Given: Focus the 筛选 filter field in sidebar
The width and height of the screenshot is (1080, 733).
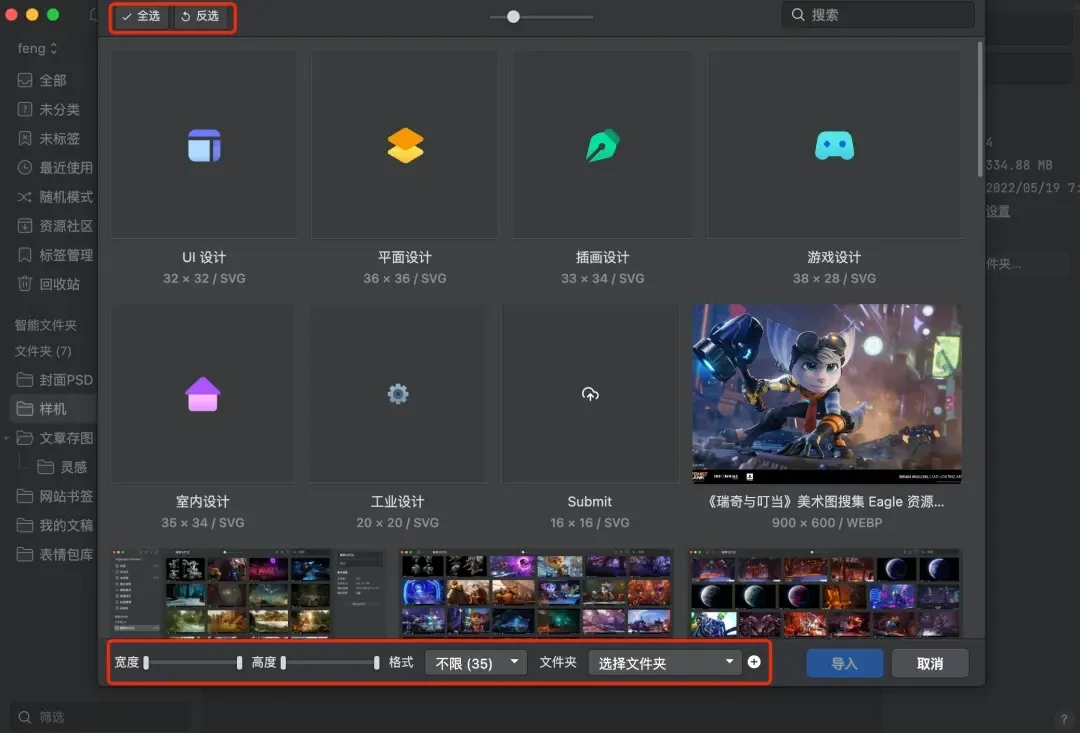Looking at the screenshot, I should tap(100, 717).
